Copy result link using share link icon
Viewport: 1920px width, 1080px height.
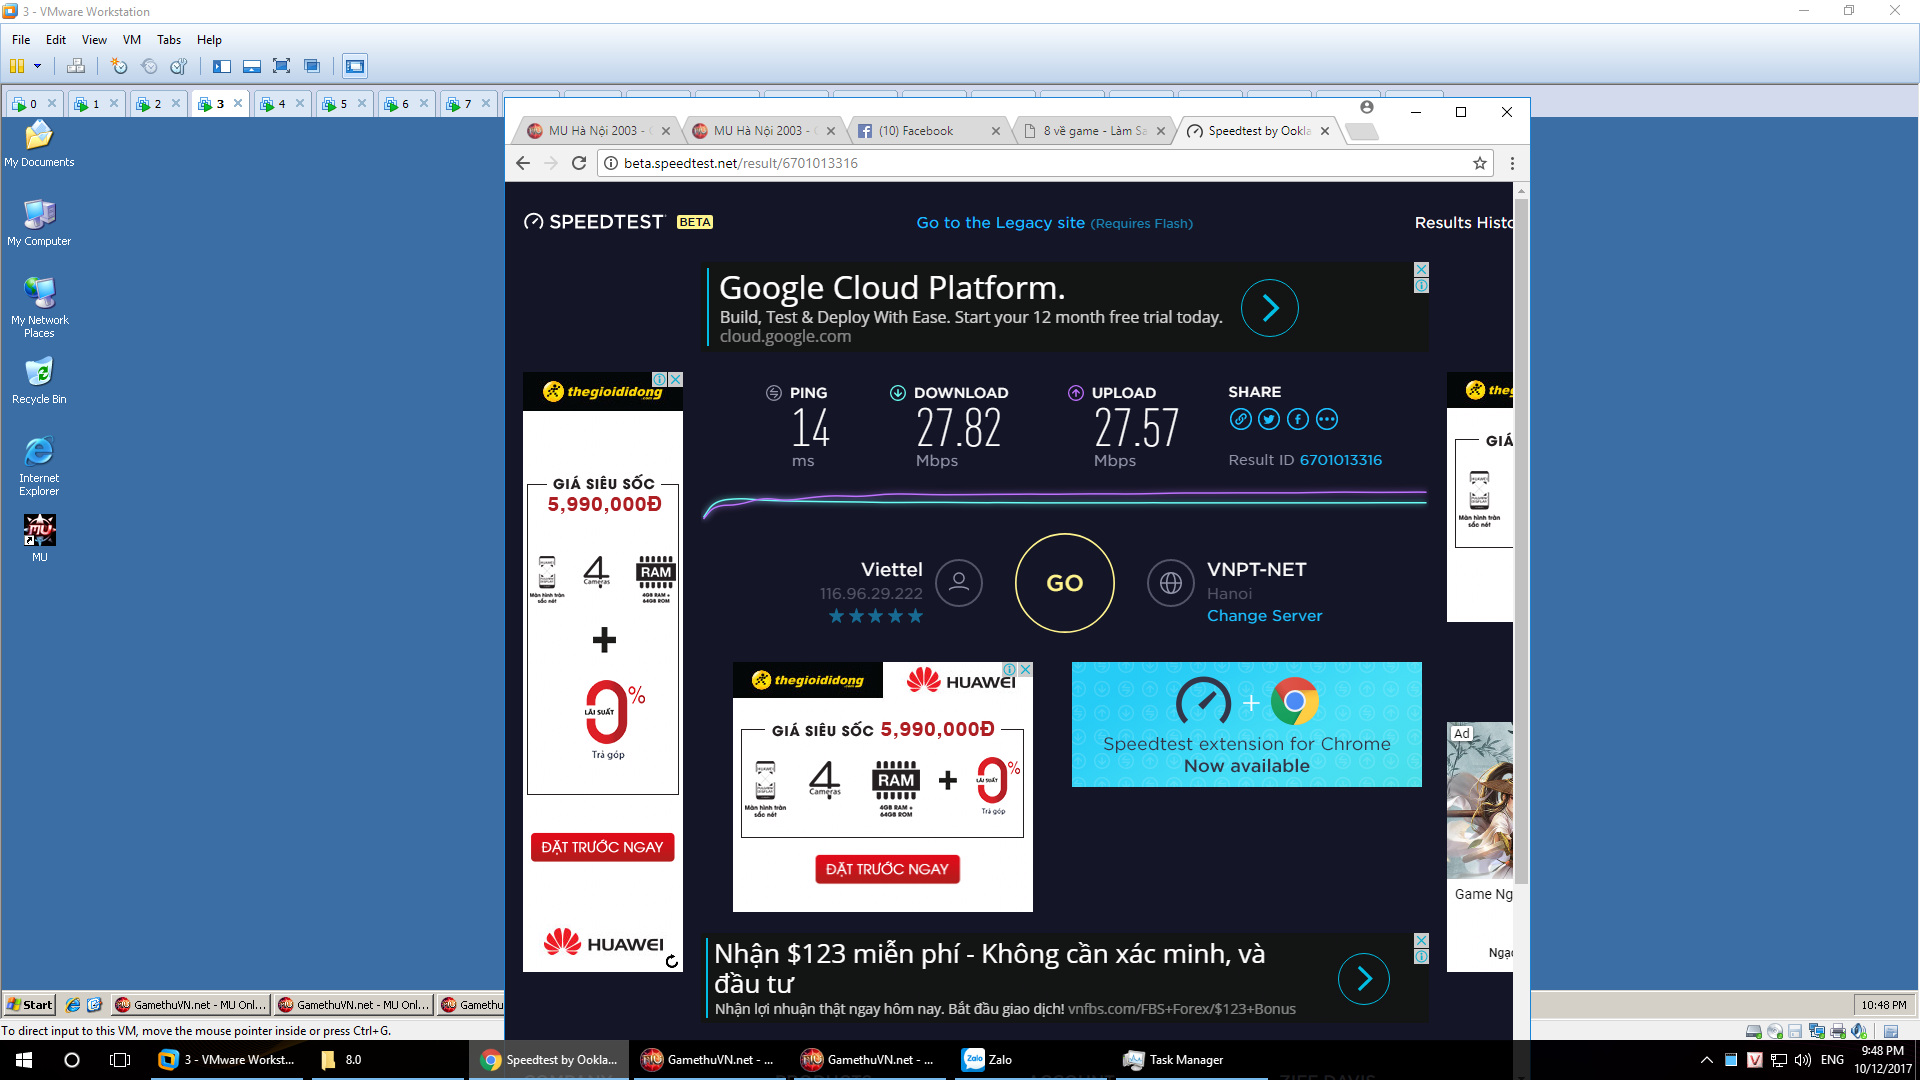click(1240, 420)
